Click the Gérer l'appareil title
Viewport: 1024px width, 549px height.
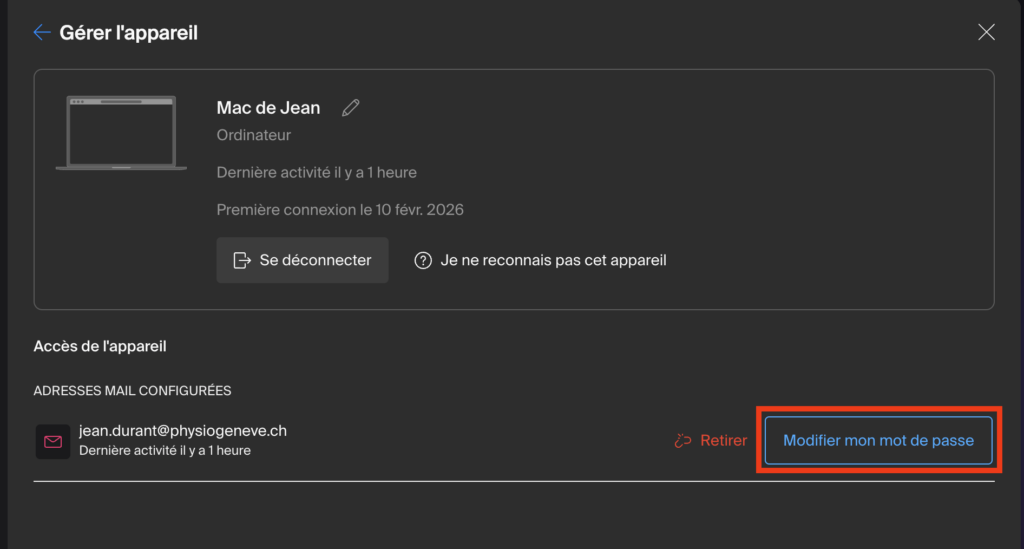(129, 33)
